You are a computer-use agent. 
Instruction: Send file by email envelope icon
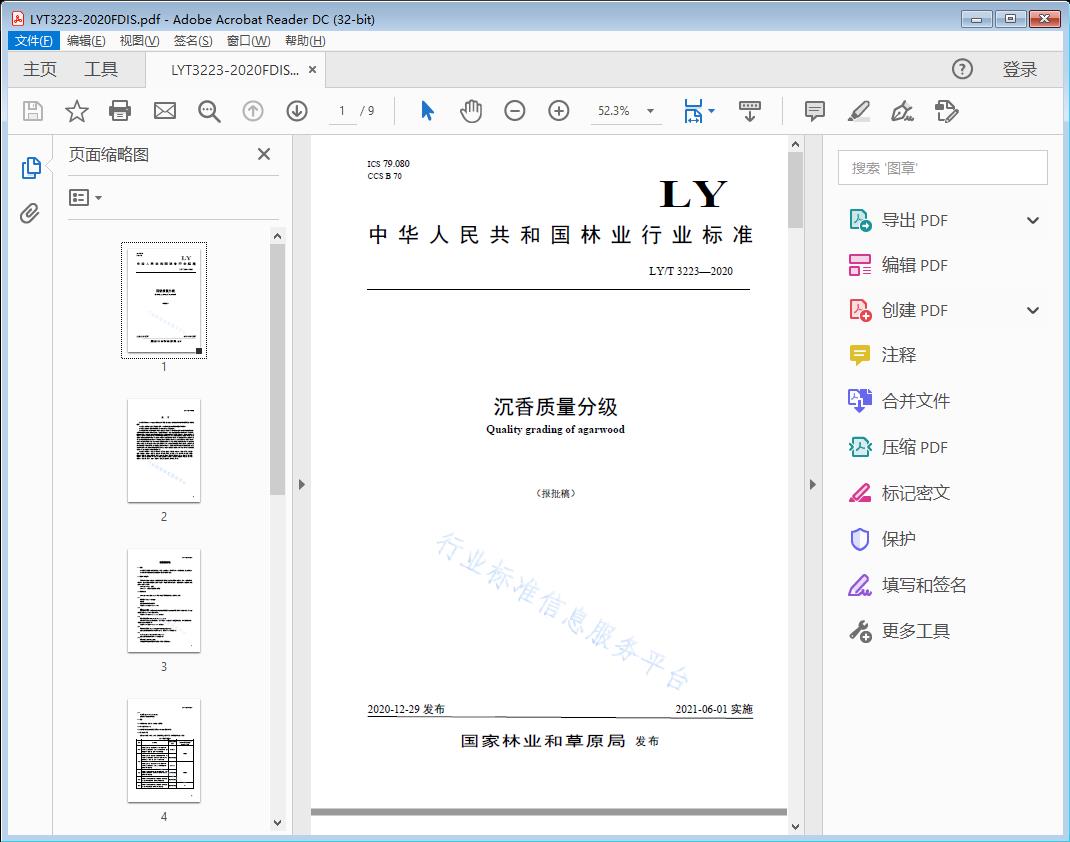pyautogui.click(x=165, y=111)
